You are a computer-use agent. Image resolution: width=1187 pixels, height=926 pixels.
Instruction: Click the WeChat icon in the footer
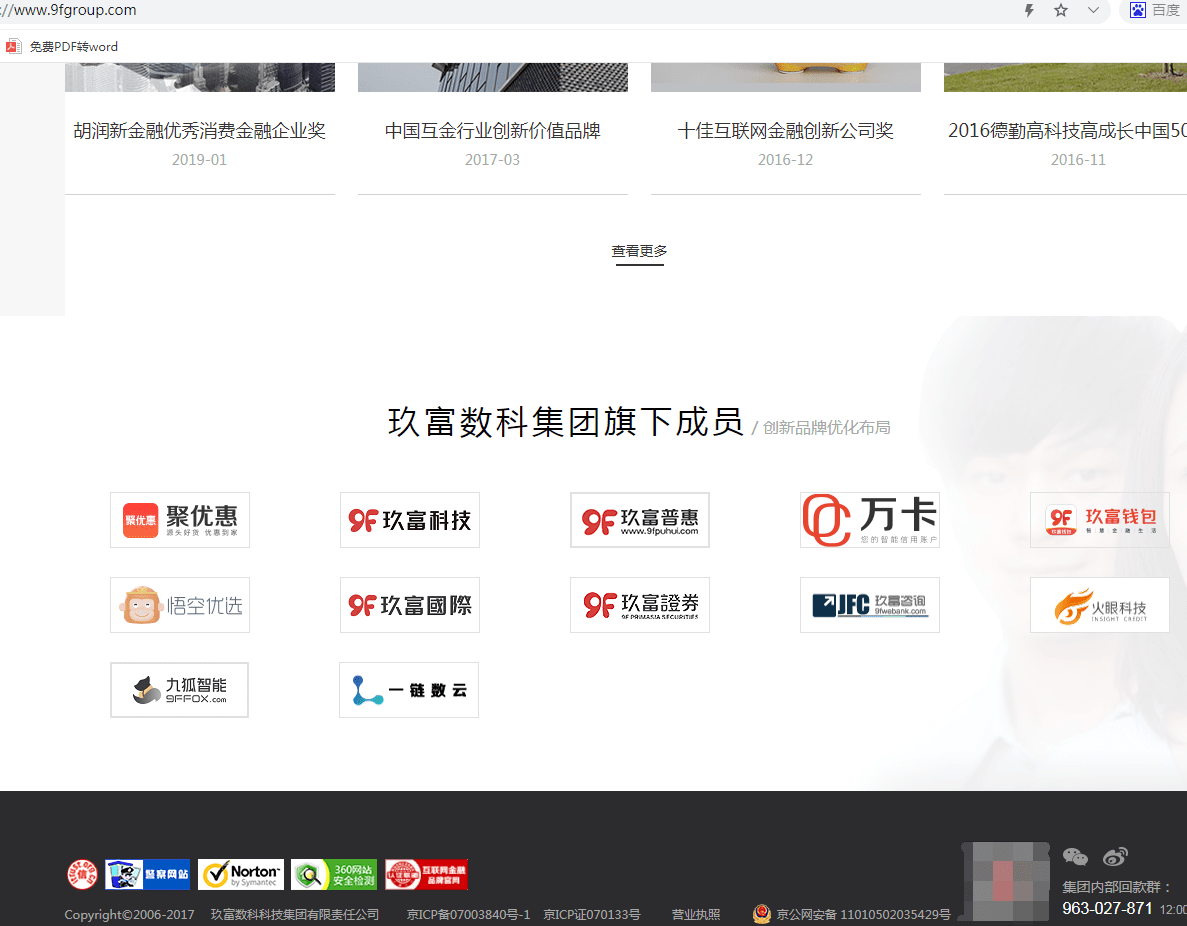[x=1075, y=856]
